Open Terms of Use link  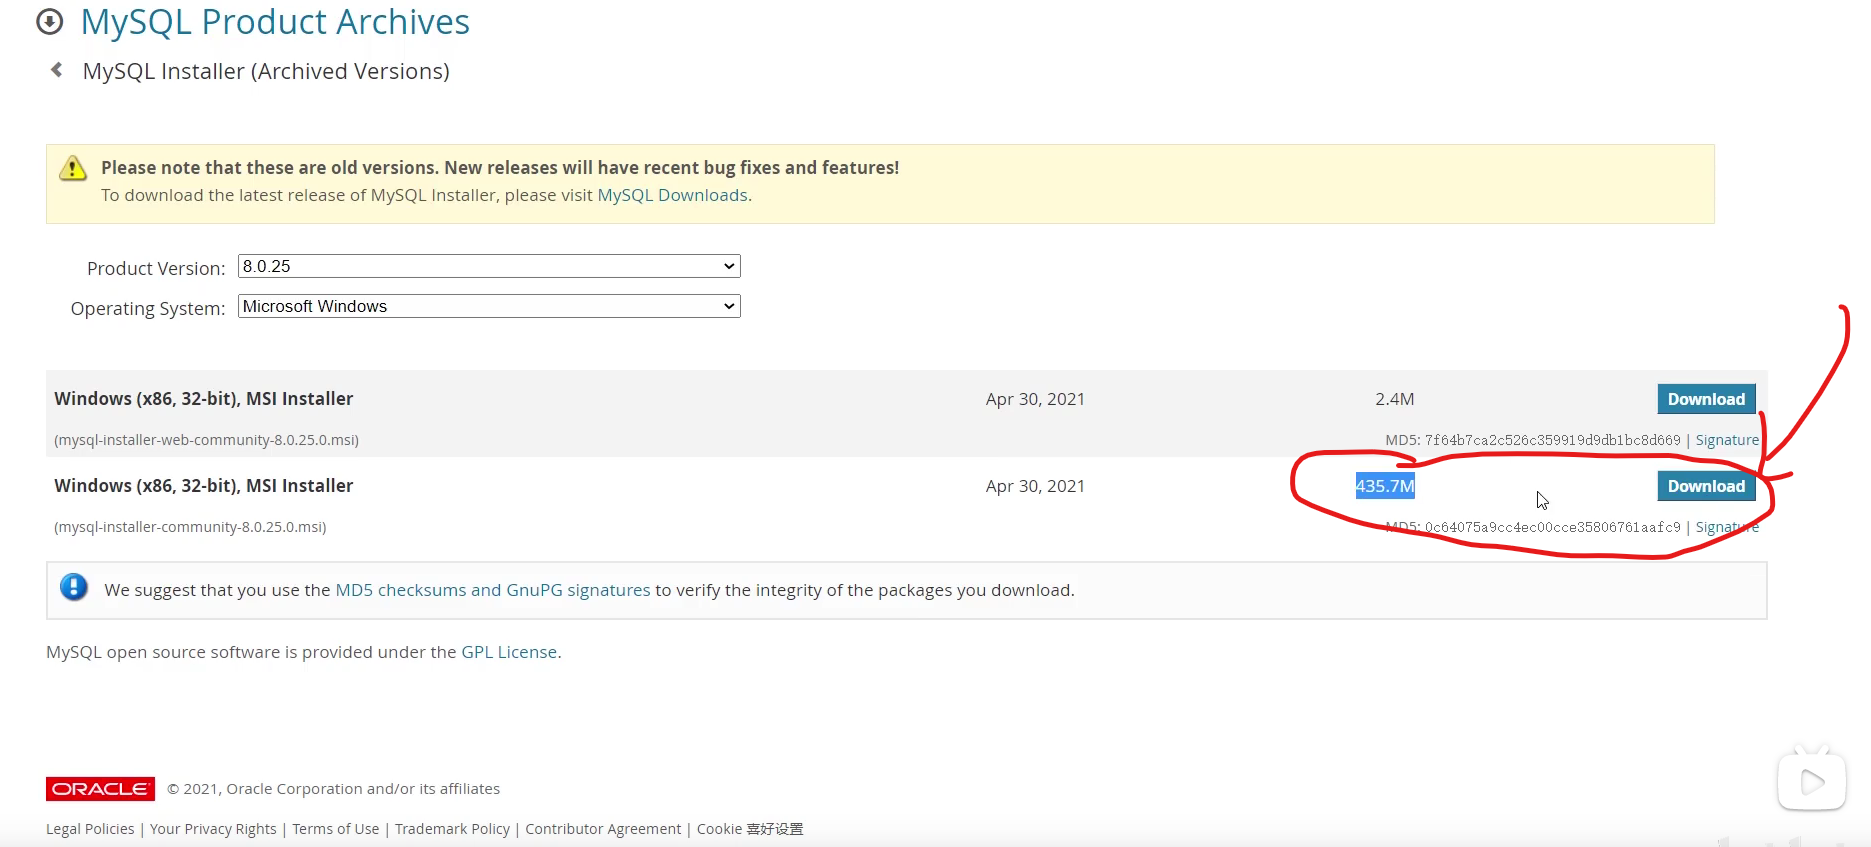click(x=336, y=829)
